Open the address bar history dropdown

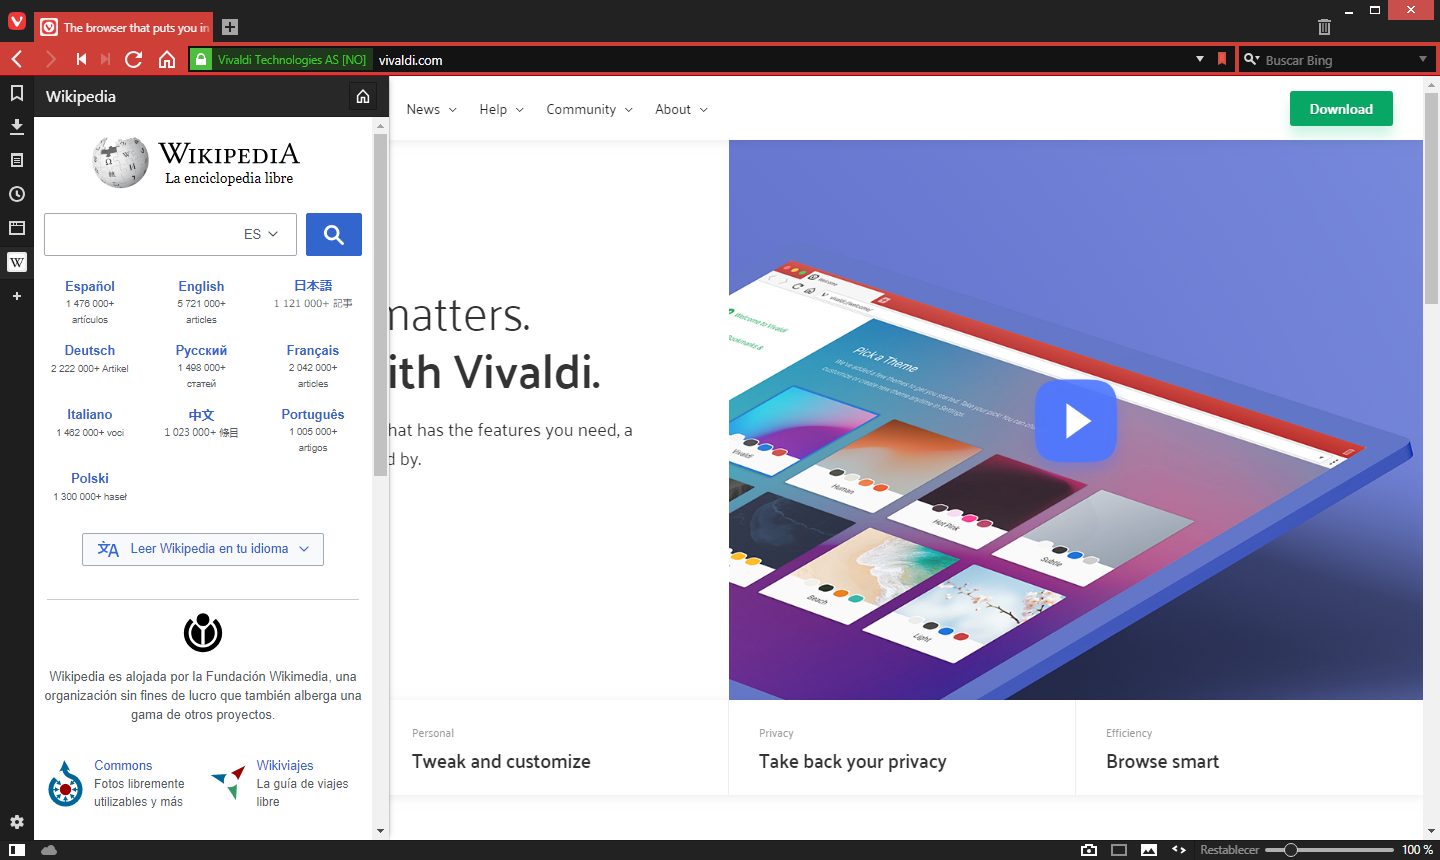[x=1200, y=59]
